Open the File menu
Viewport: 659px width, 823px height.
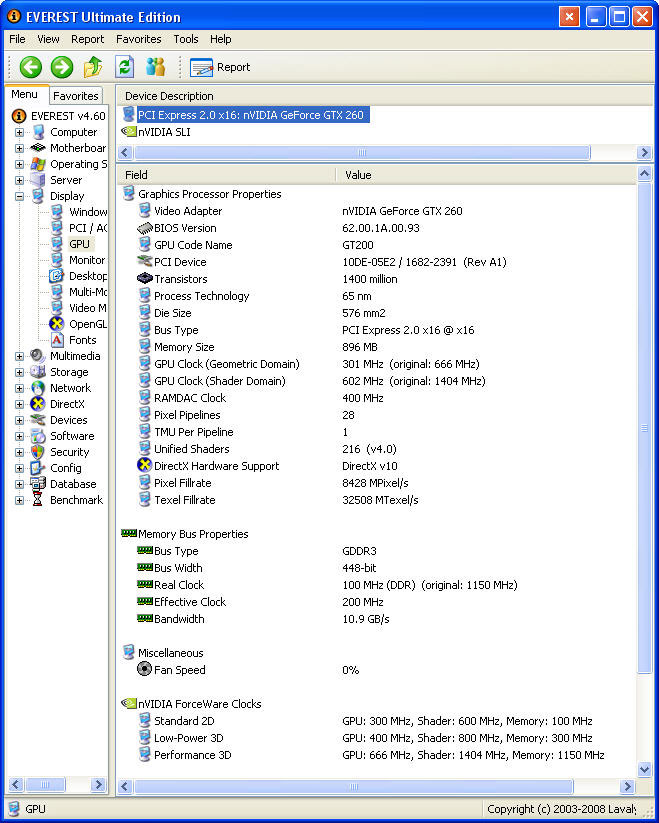17,39
